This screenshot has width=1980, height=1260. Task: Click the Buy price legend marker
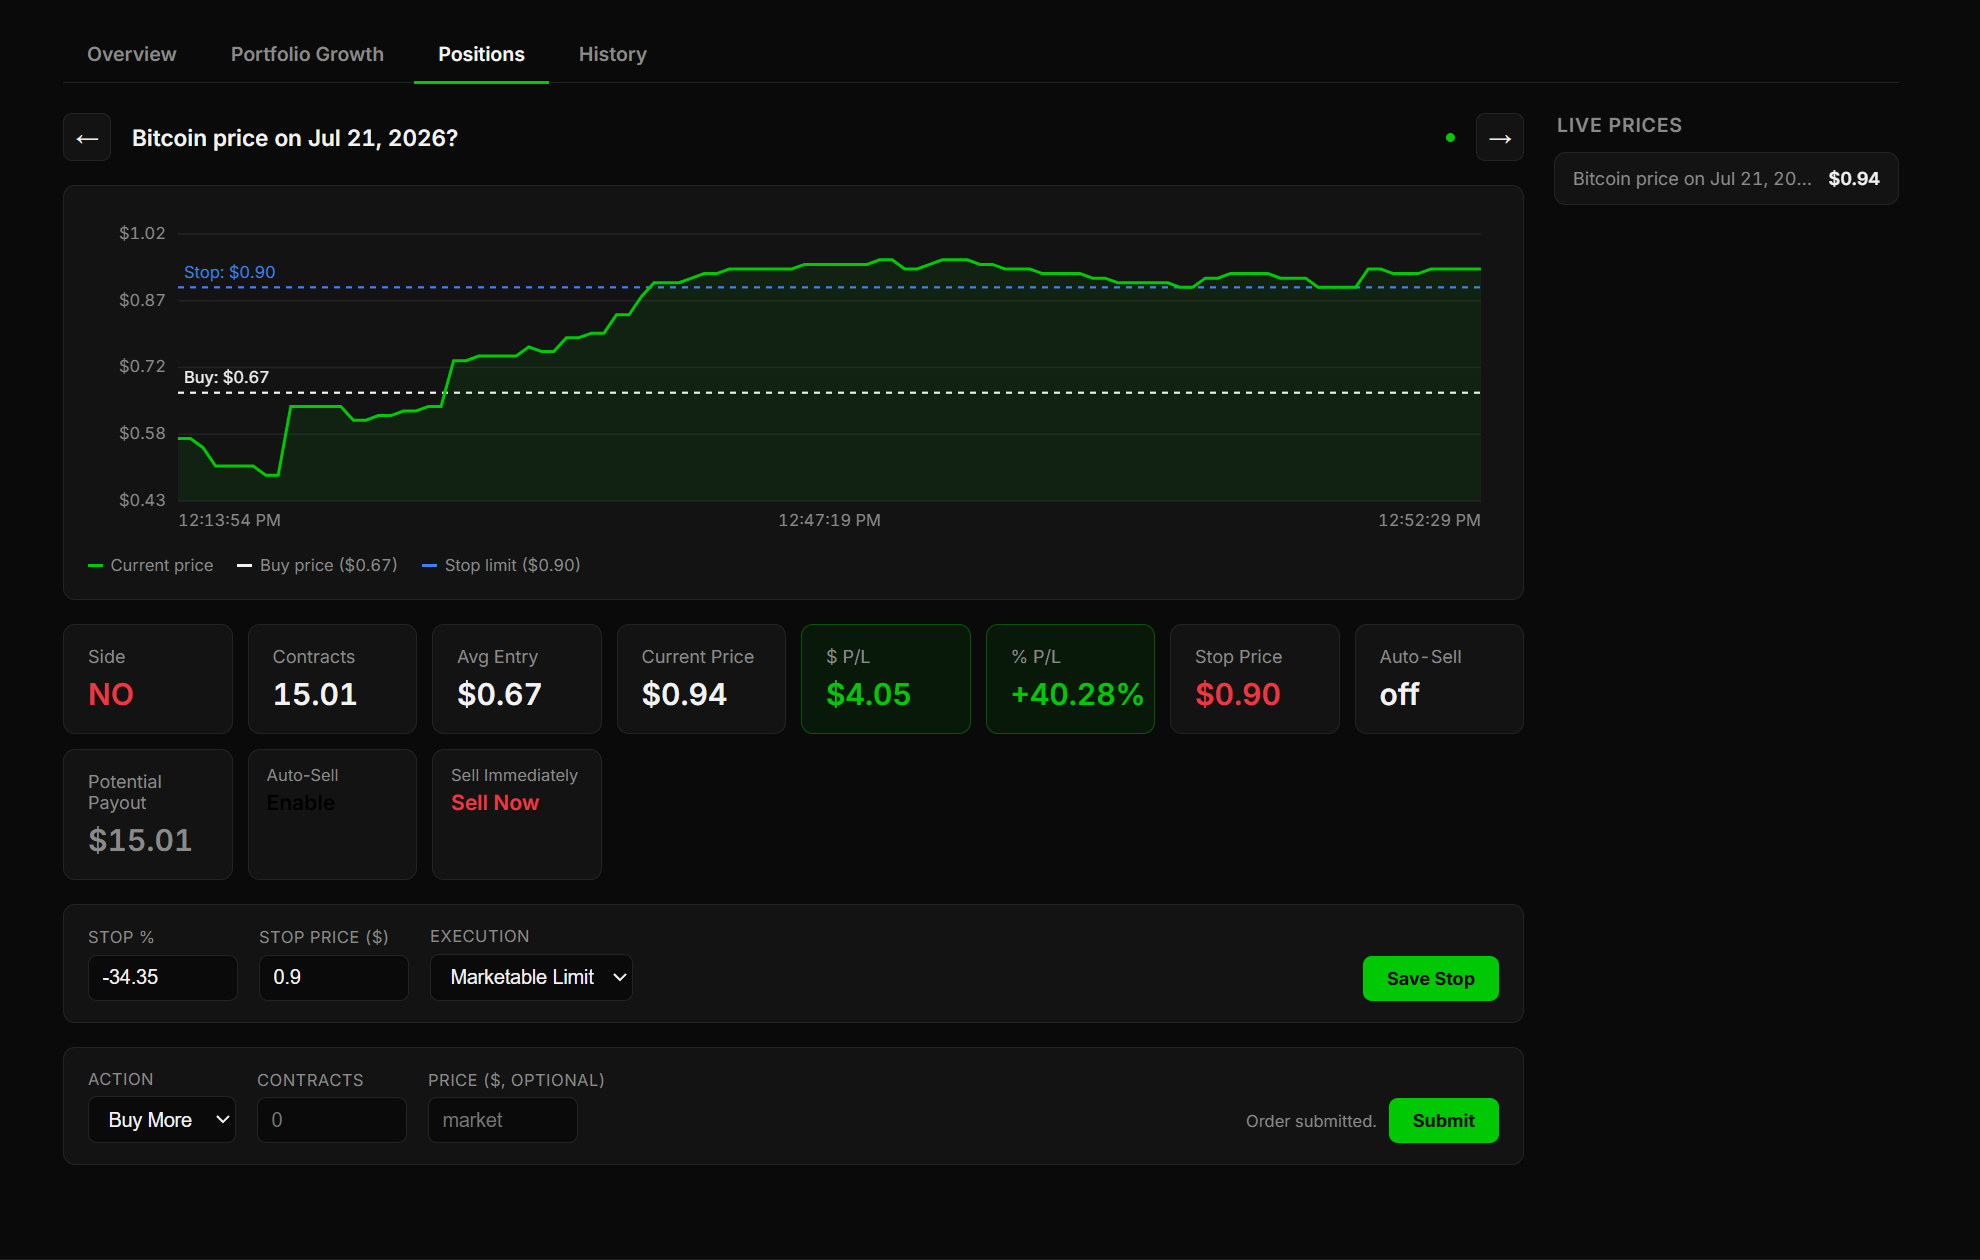244,566
